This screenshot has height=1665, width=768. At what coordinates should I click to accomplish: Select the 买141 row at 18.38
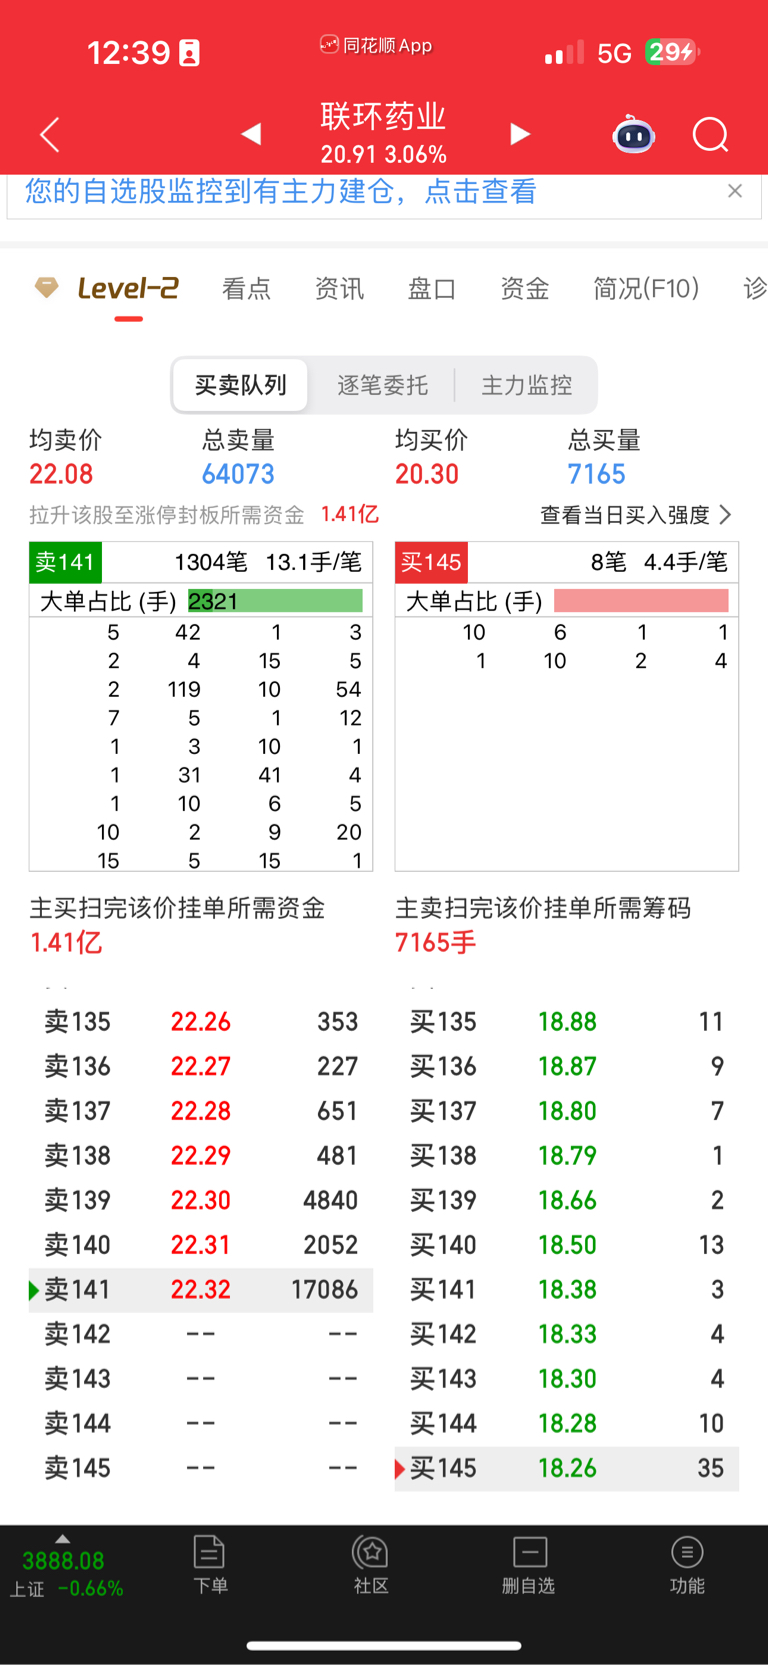(567, 1290)
